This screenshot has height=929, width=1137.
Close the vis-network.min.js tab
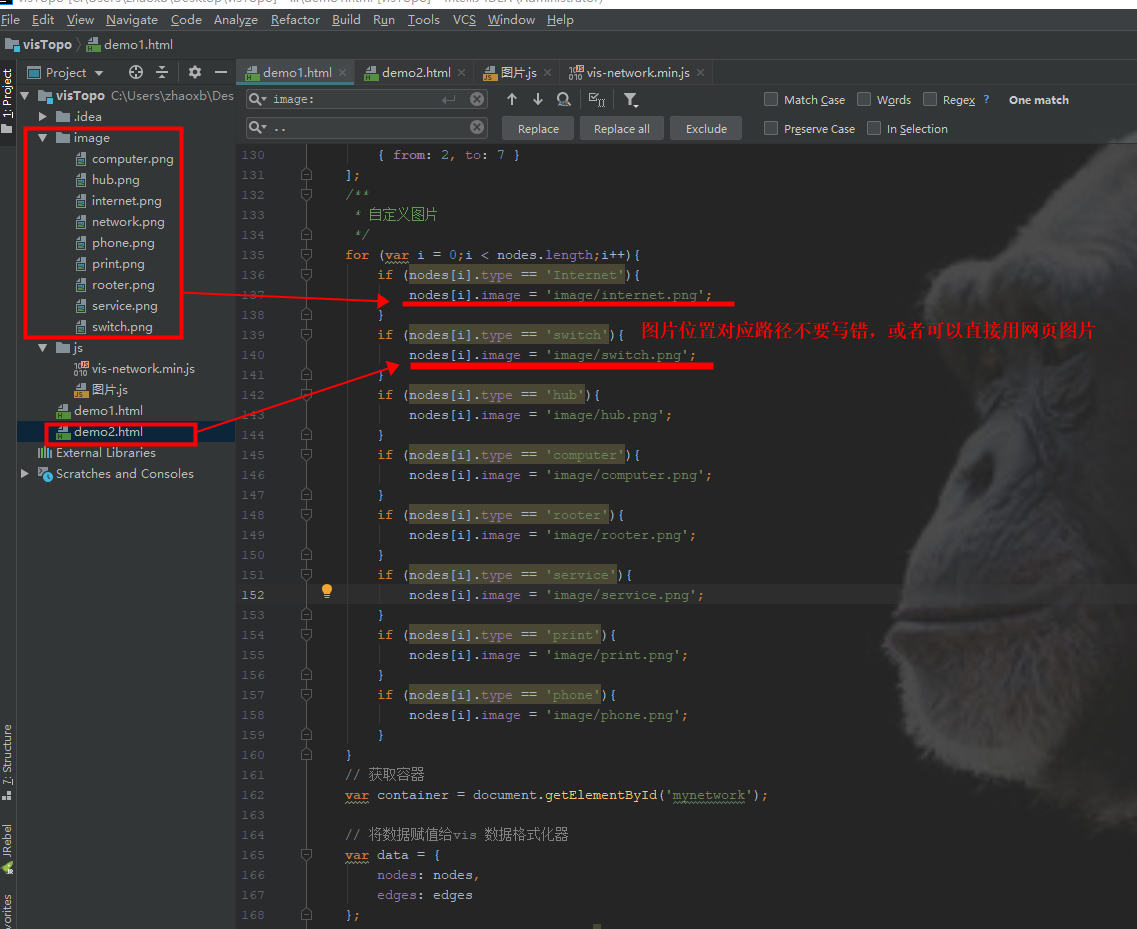[x=700, y=73]
